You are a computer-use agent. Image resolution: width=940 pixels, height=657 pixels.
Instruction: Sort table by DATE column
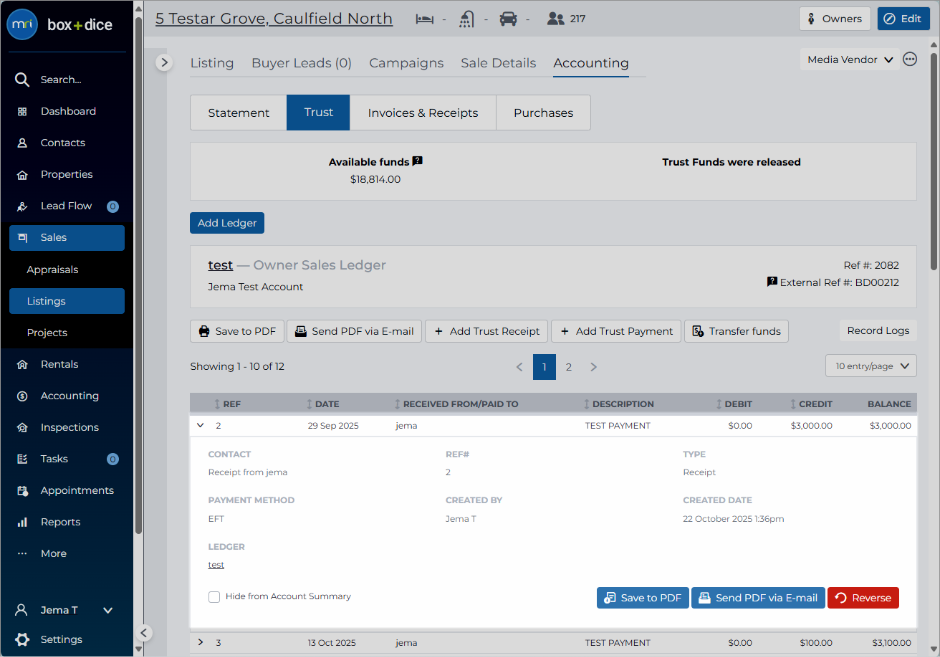(x=323, y=404)
